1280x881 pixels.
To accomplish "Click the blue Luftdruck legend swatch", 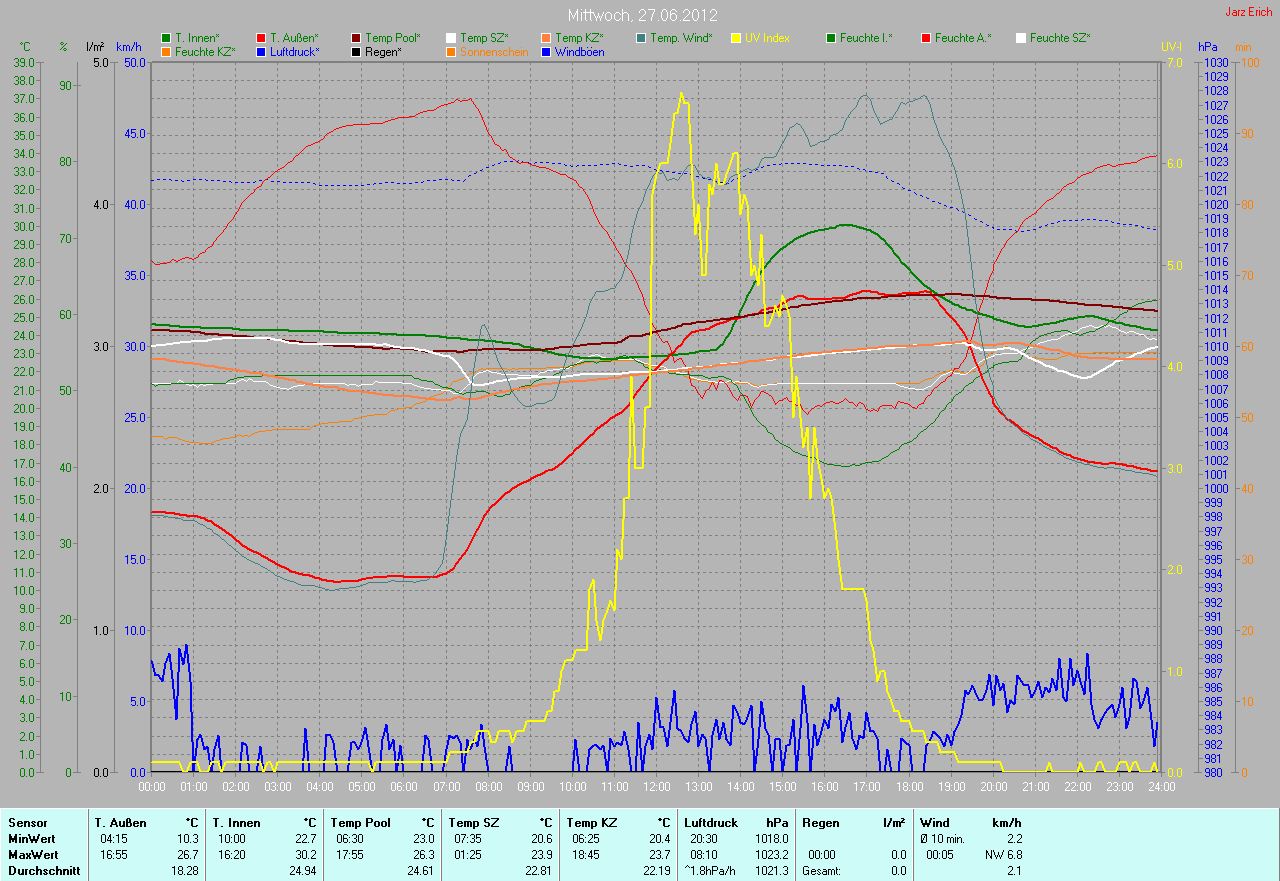I will coord(261,51).
